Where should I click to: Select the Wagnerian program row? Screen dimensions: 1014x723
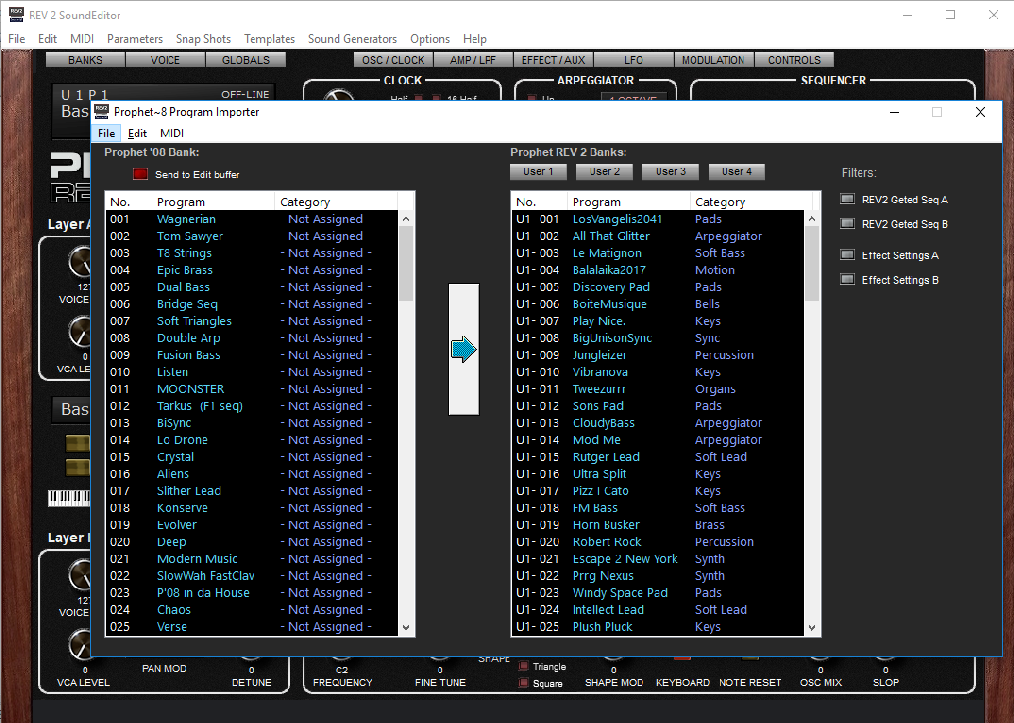pyautogui.click(x=186, y=219)
